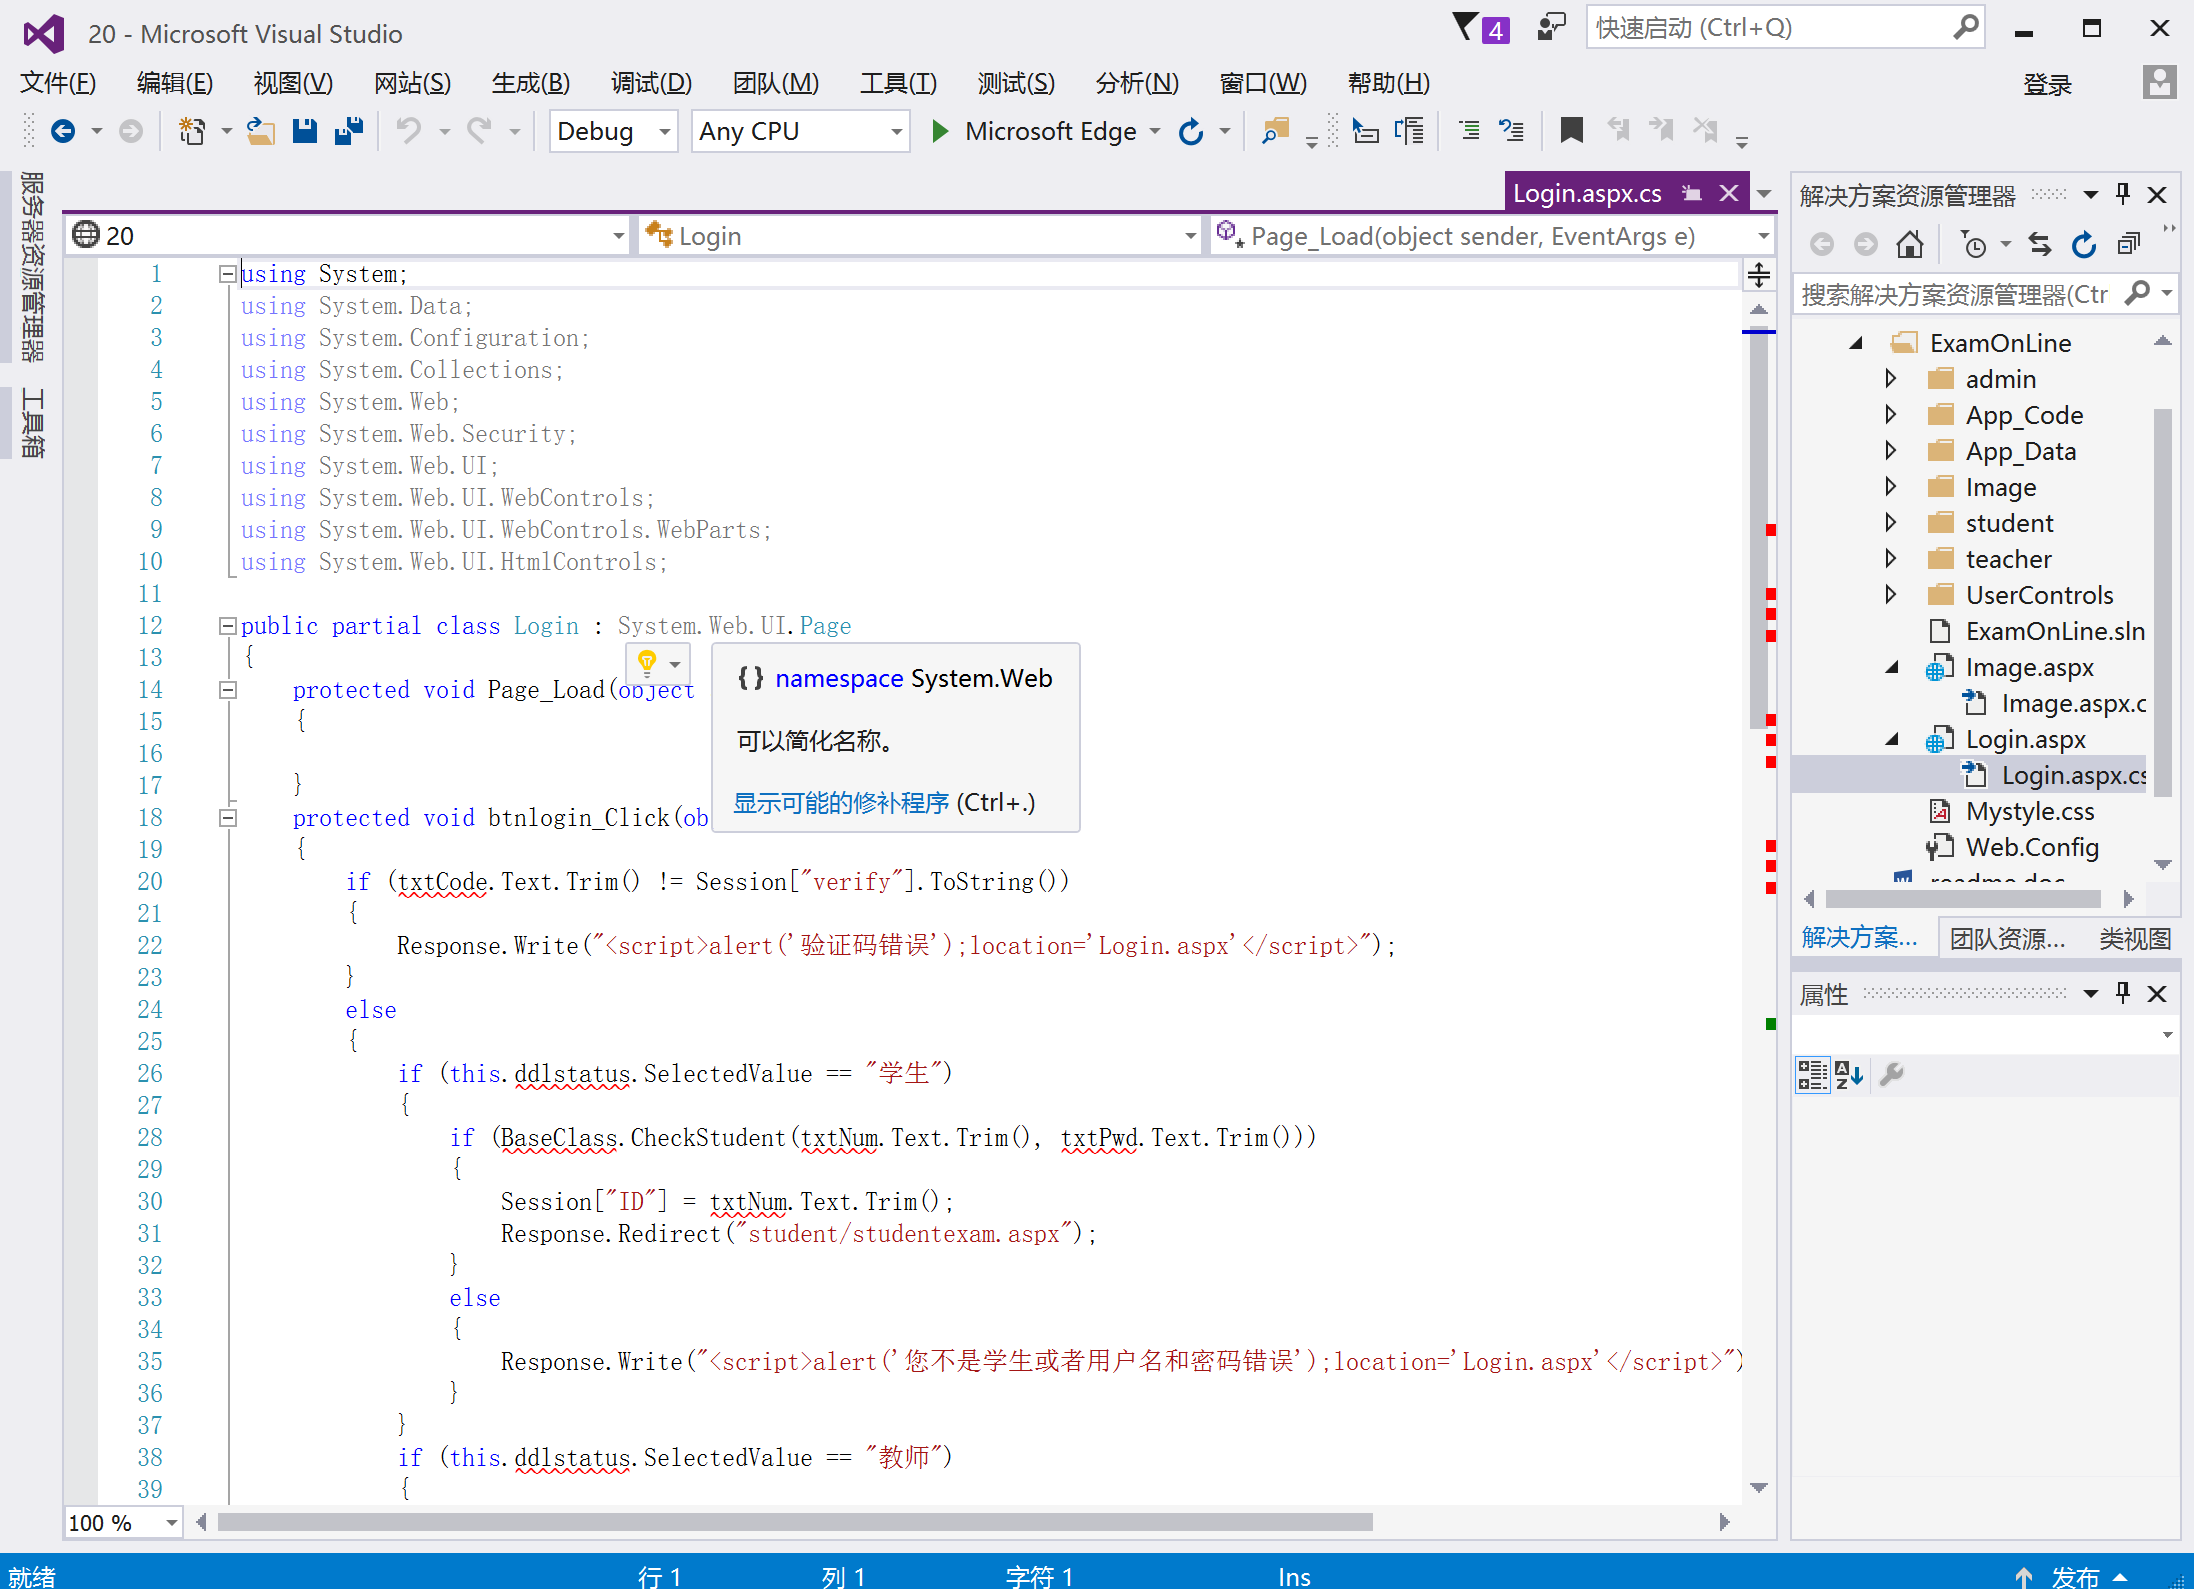Click the lightbulb quick actions icon

[x=647, y=662]
